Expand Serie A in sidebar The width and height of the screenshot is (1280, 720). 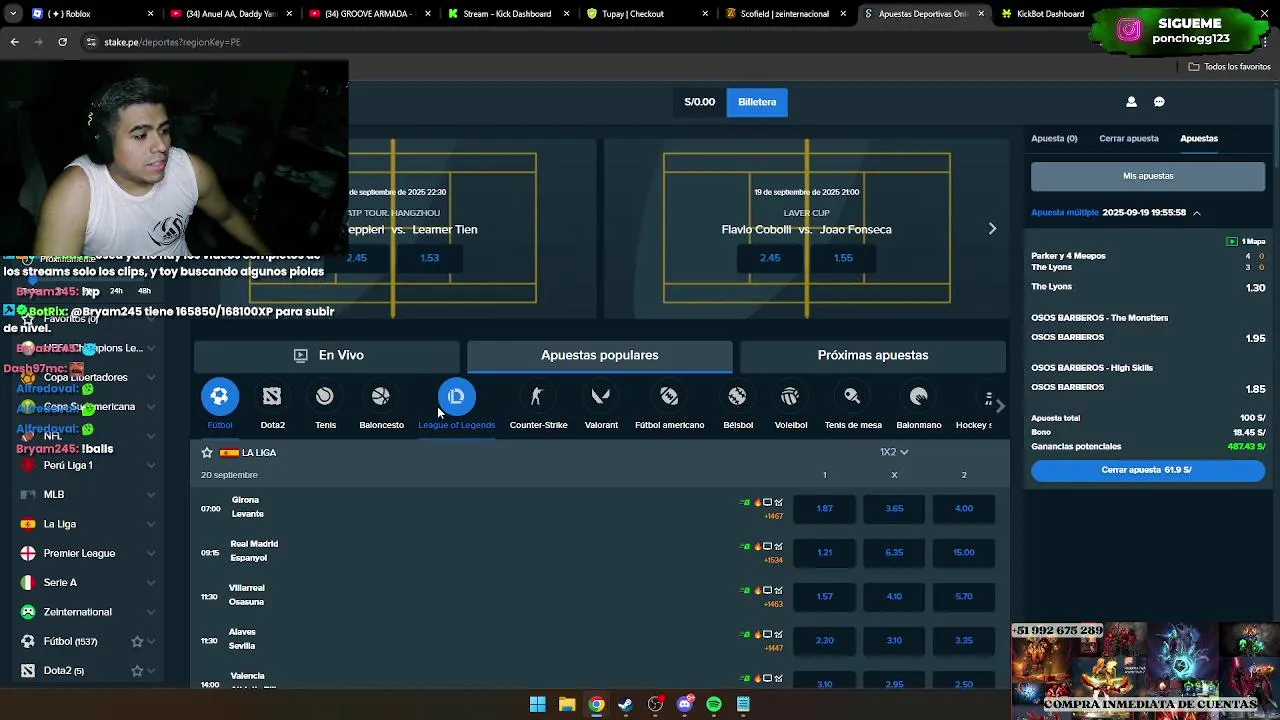coord(151,582)
